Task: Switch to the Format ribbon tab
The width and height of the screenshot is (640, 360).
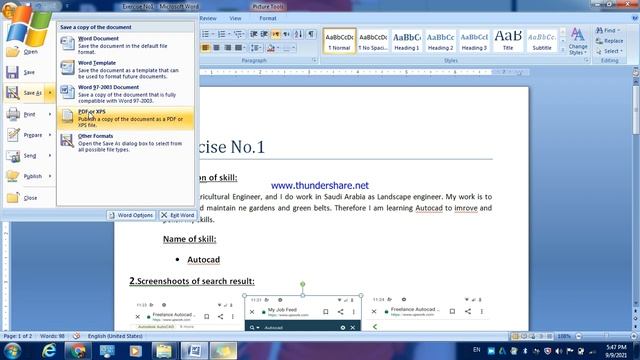Action: click(268, 18)
